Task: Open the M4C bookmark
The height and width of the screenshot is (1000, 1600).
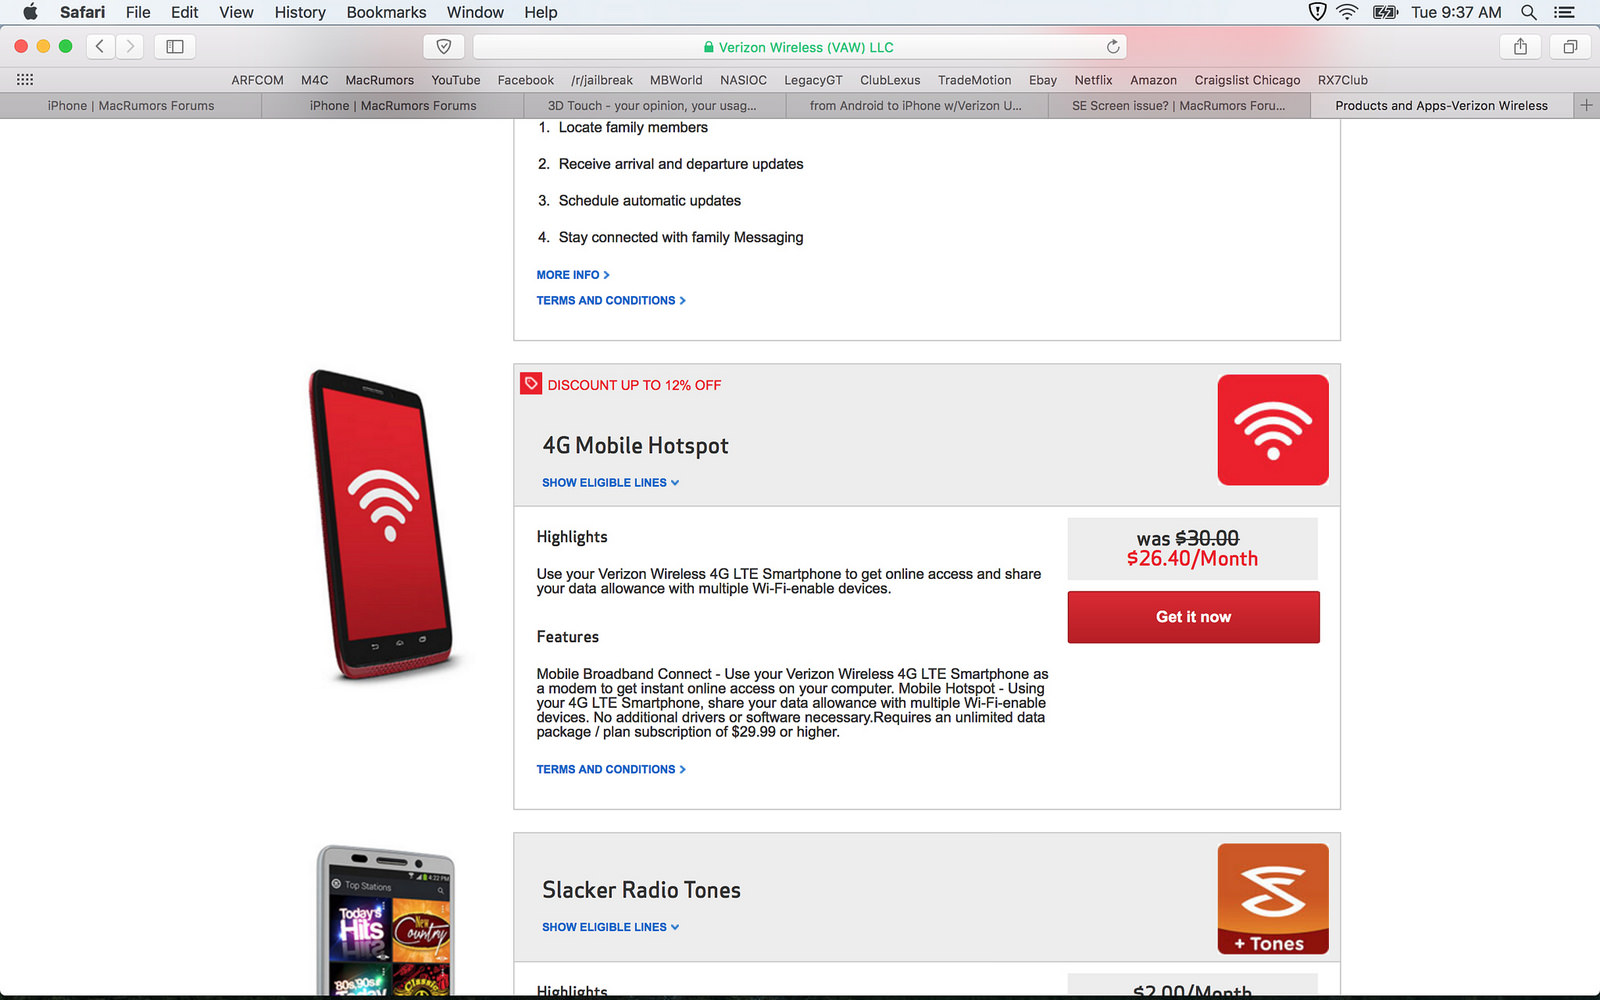Action: click(315, 80)
